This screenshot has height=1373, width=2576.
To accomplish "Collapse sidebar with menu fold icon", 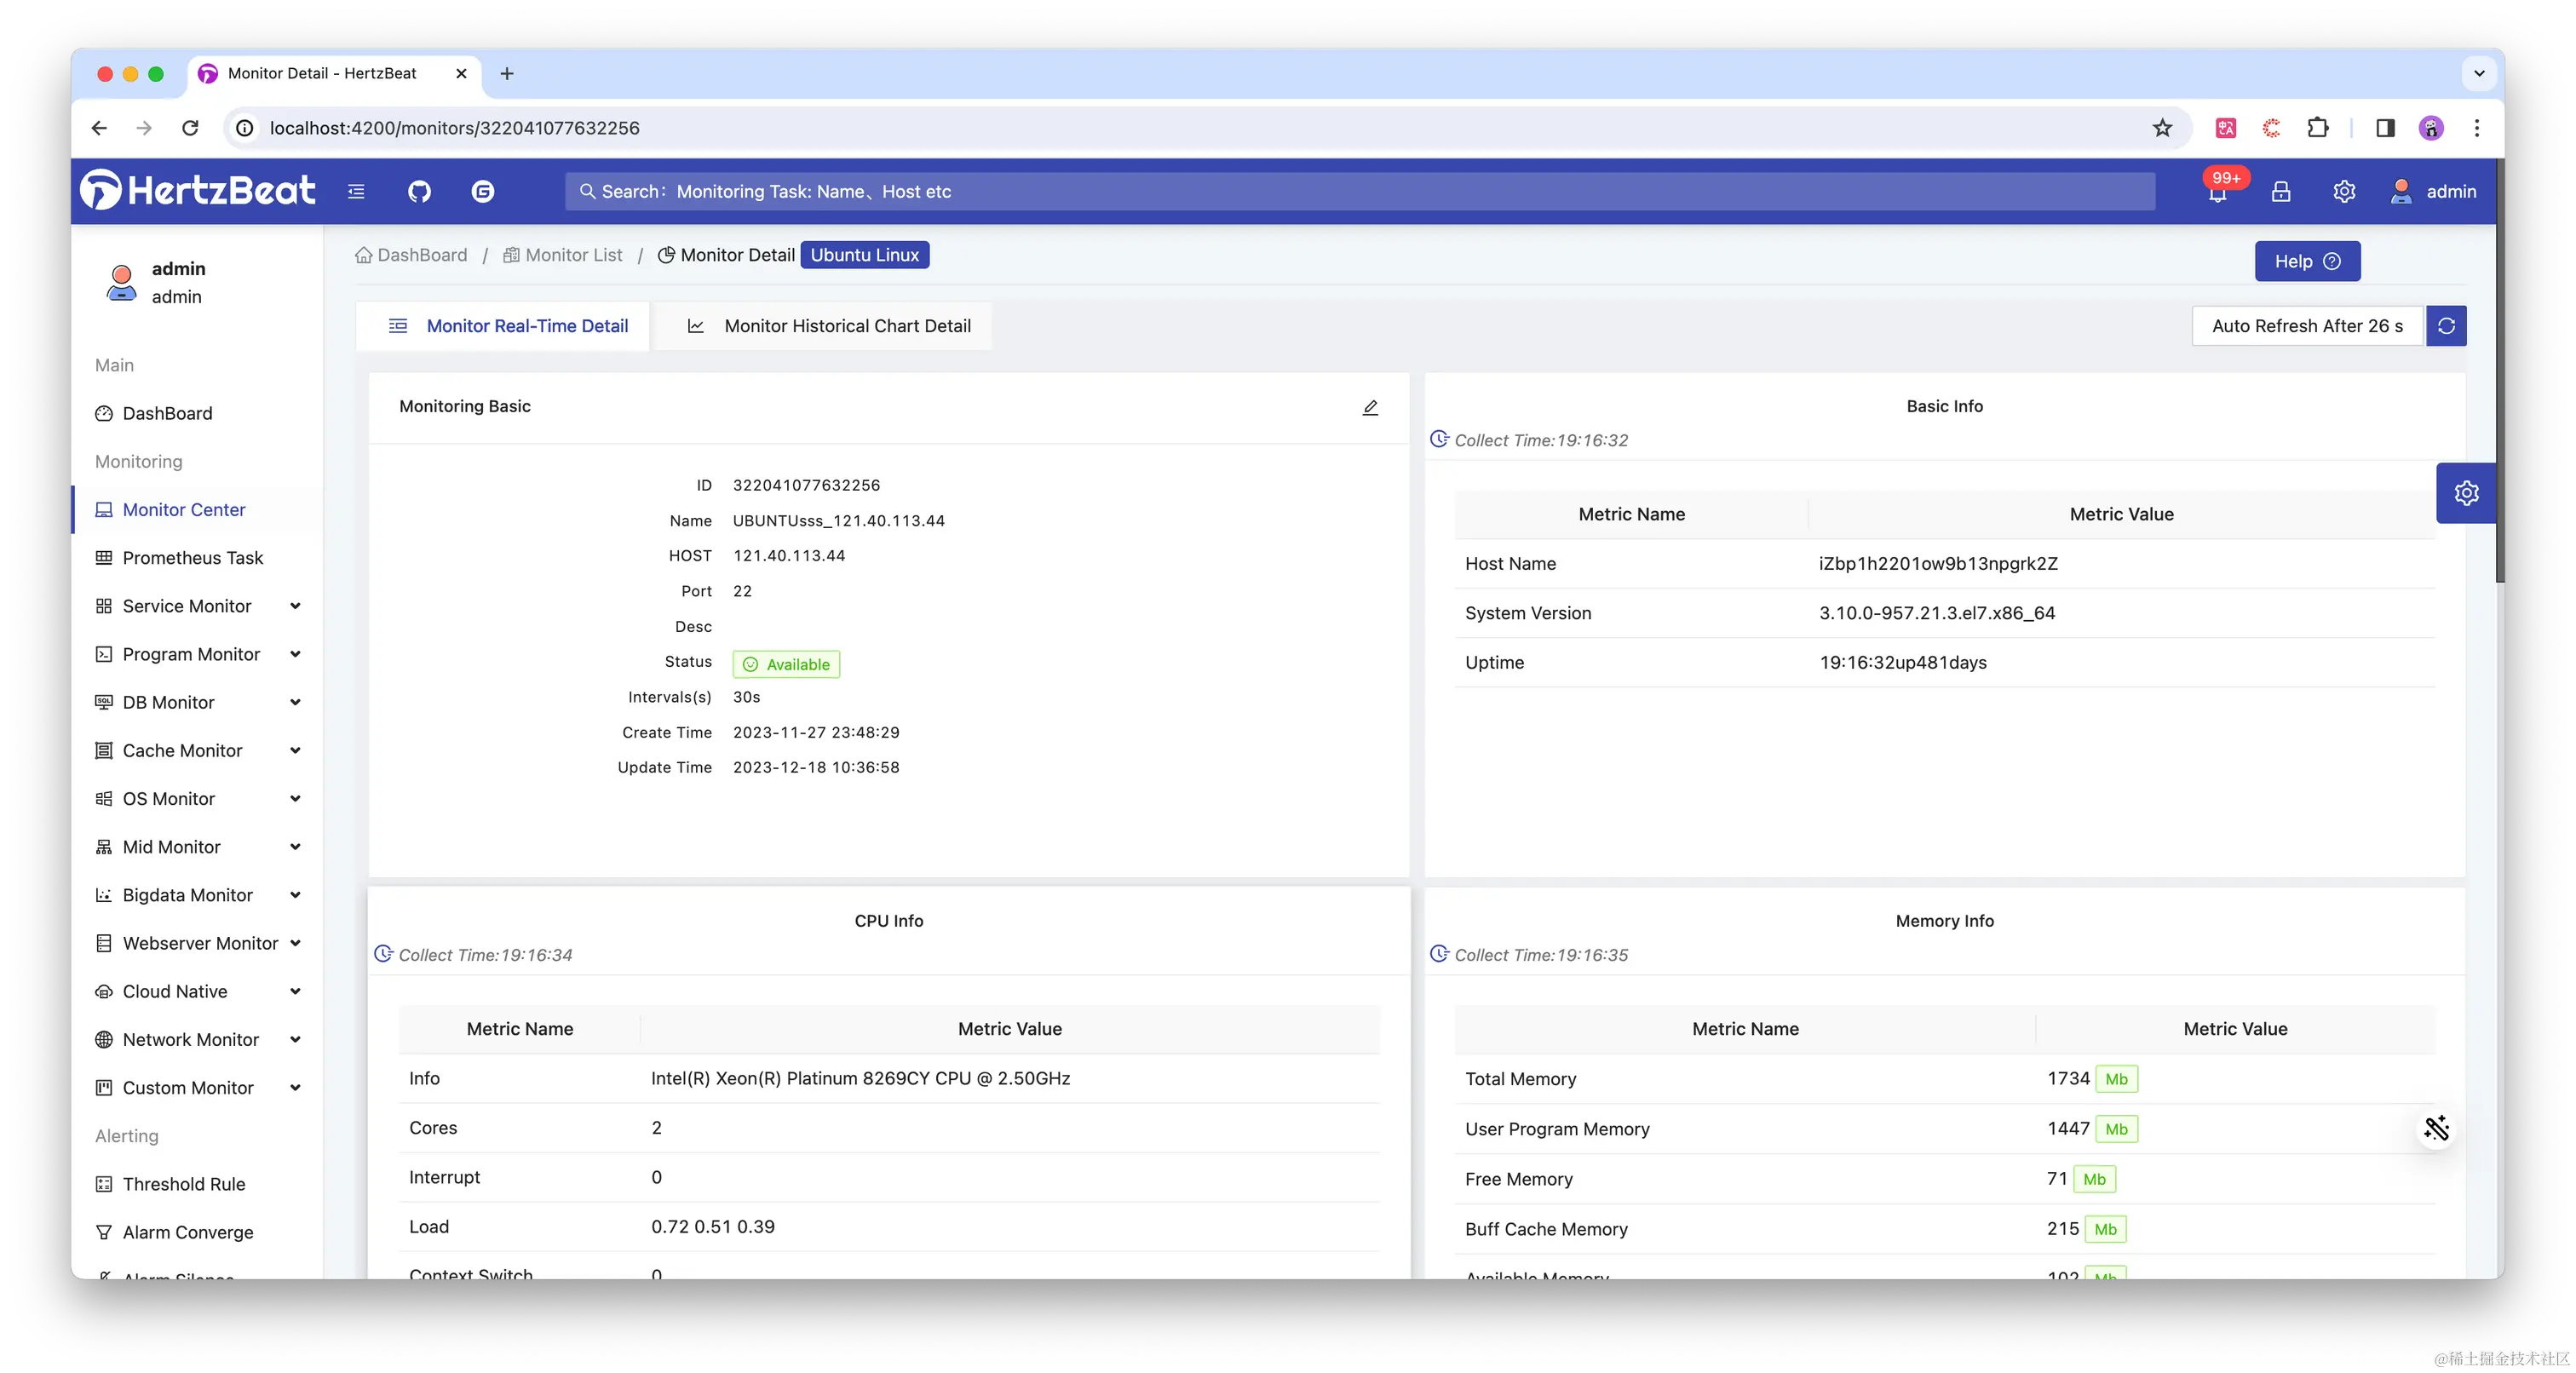I will (356, 191).
